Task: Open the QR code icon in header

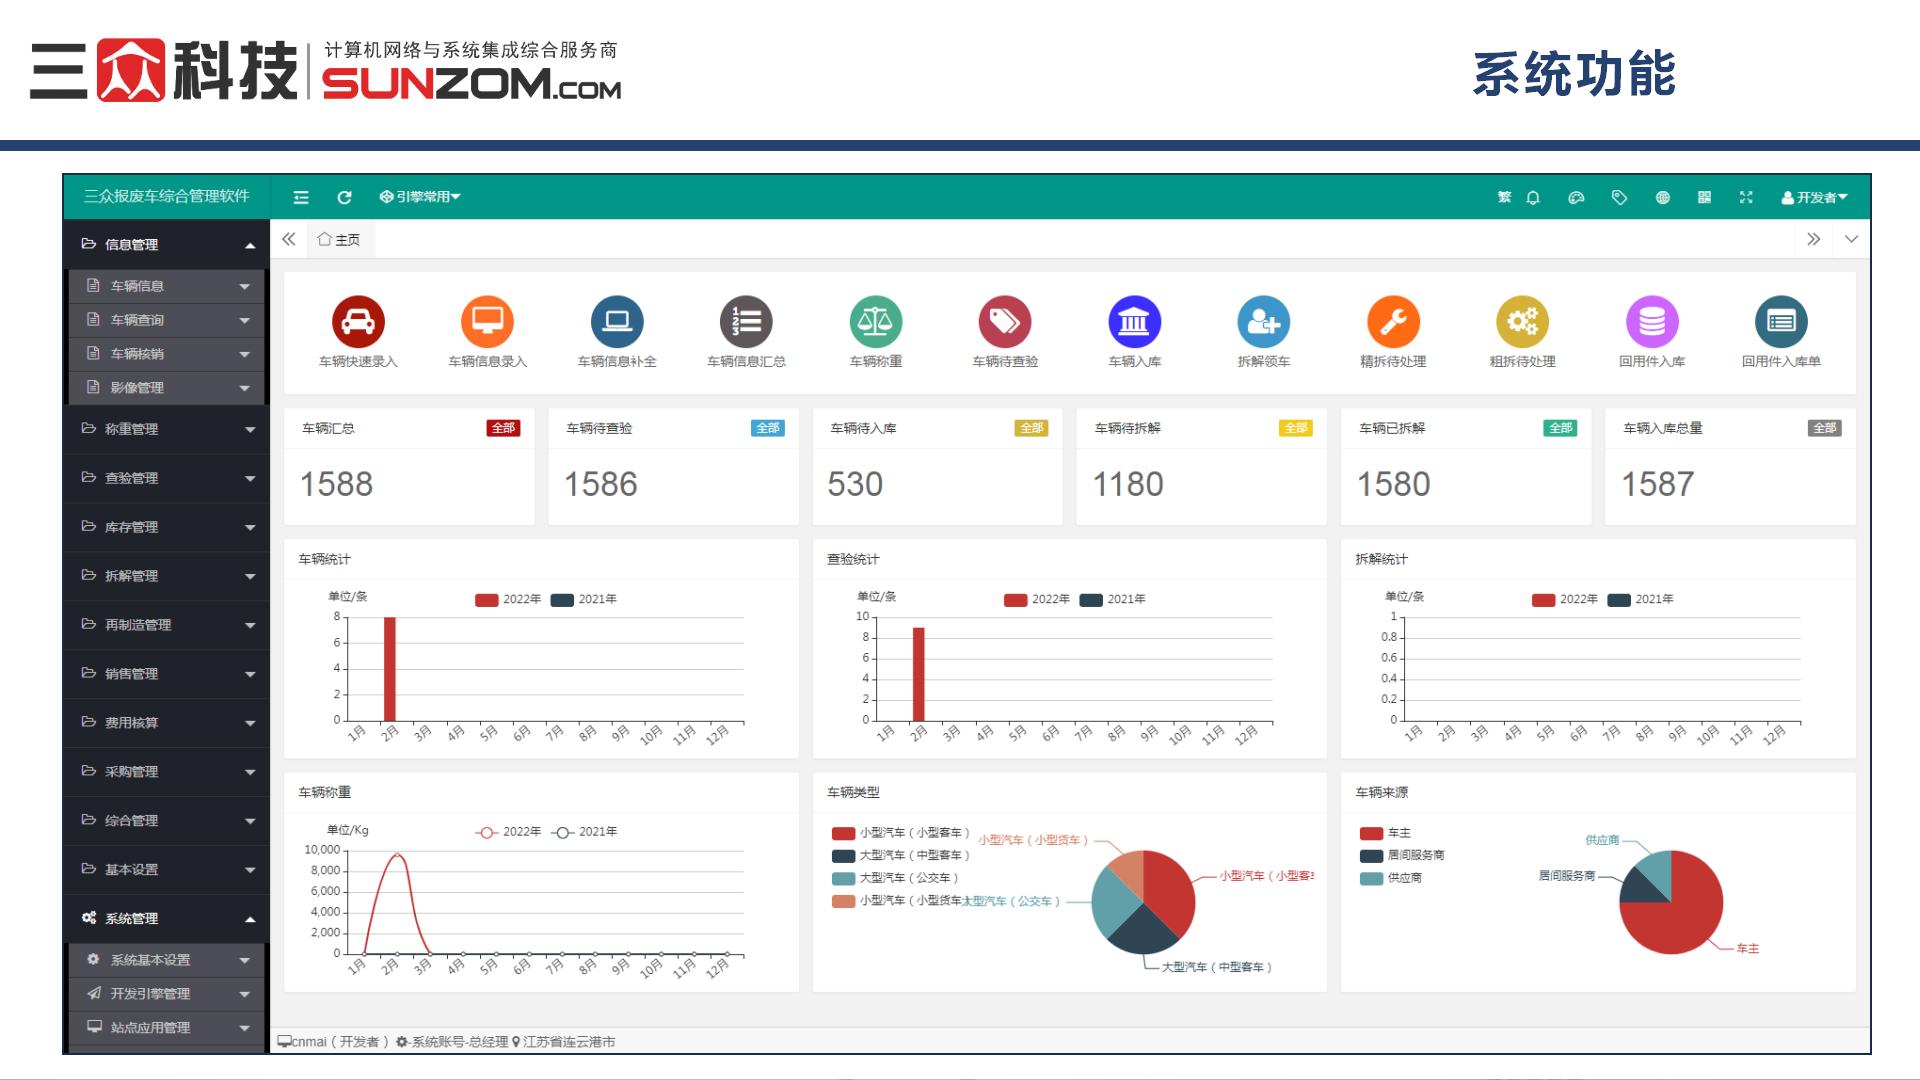Action: [x=1704, y=198]
